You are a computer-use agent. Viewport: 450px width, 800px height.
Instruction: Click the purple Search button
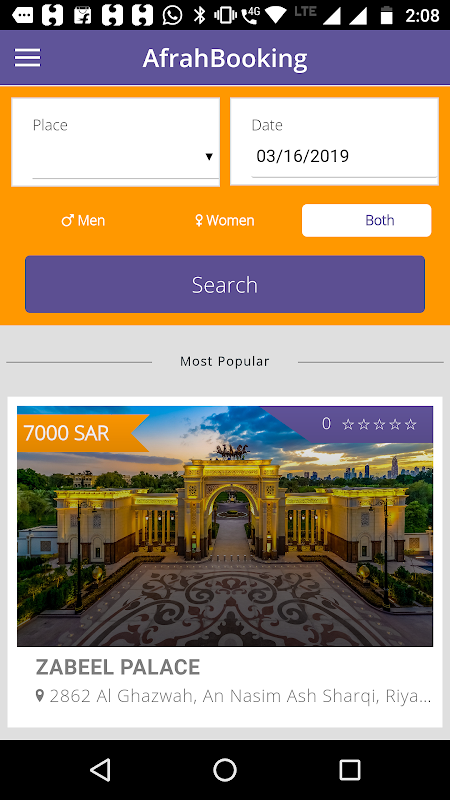[x=225, y=284]
